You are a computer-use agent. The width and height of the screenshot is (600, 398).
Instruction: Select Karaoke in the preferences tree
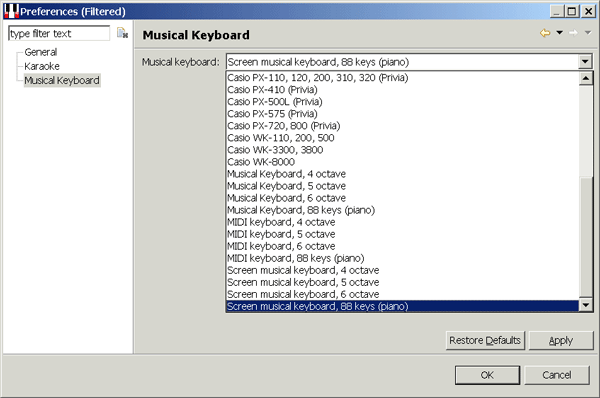coord(42,66)
